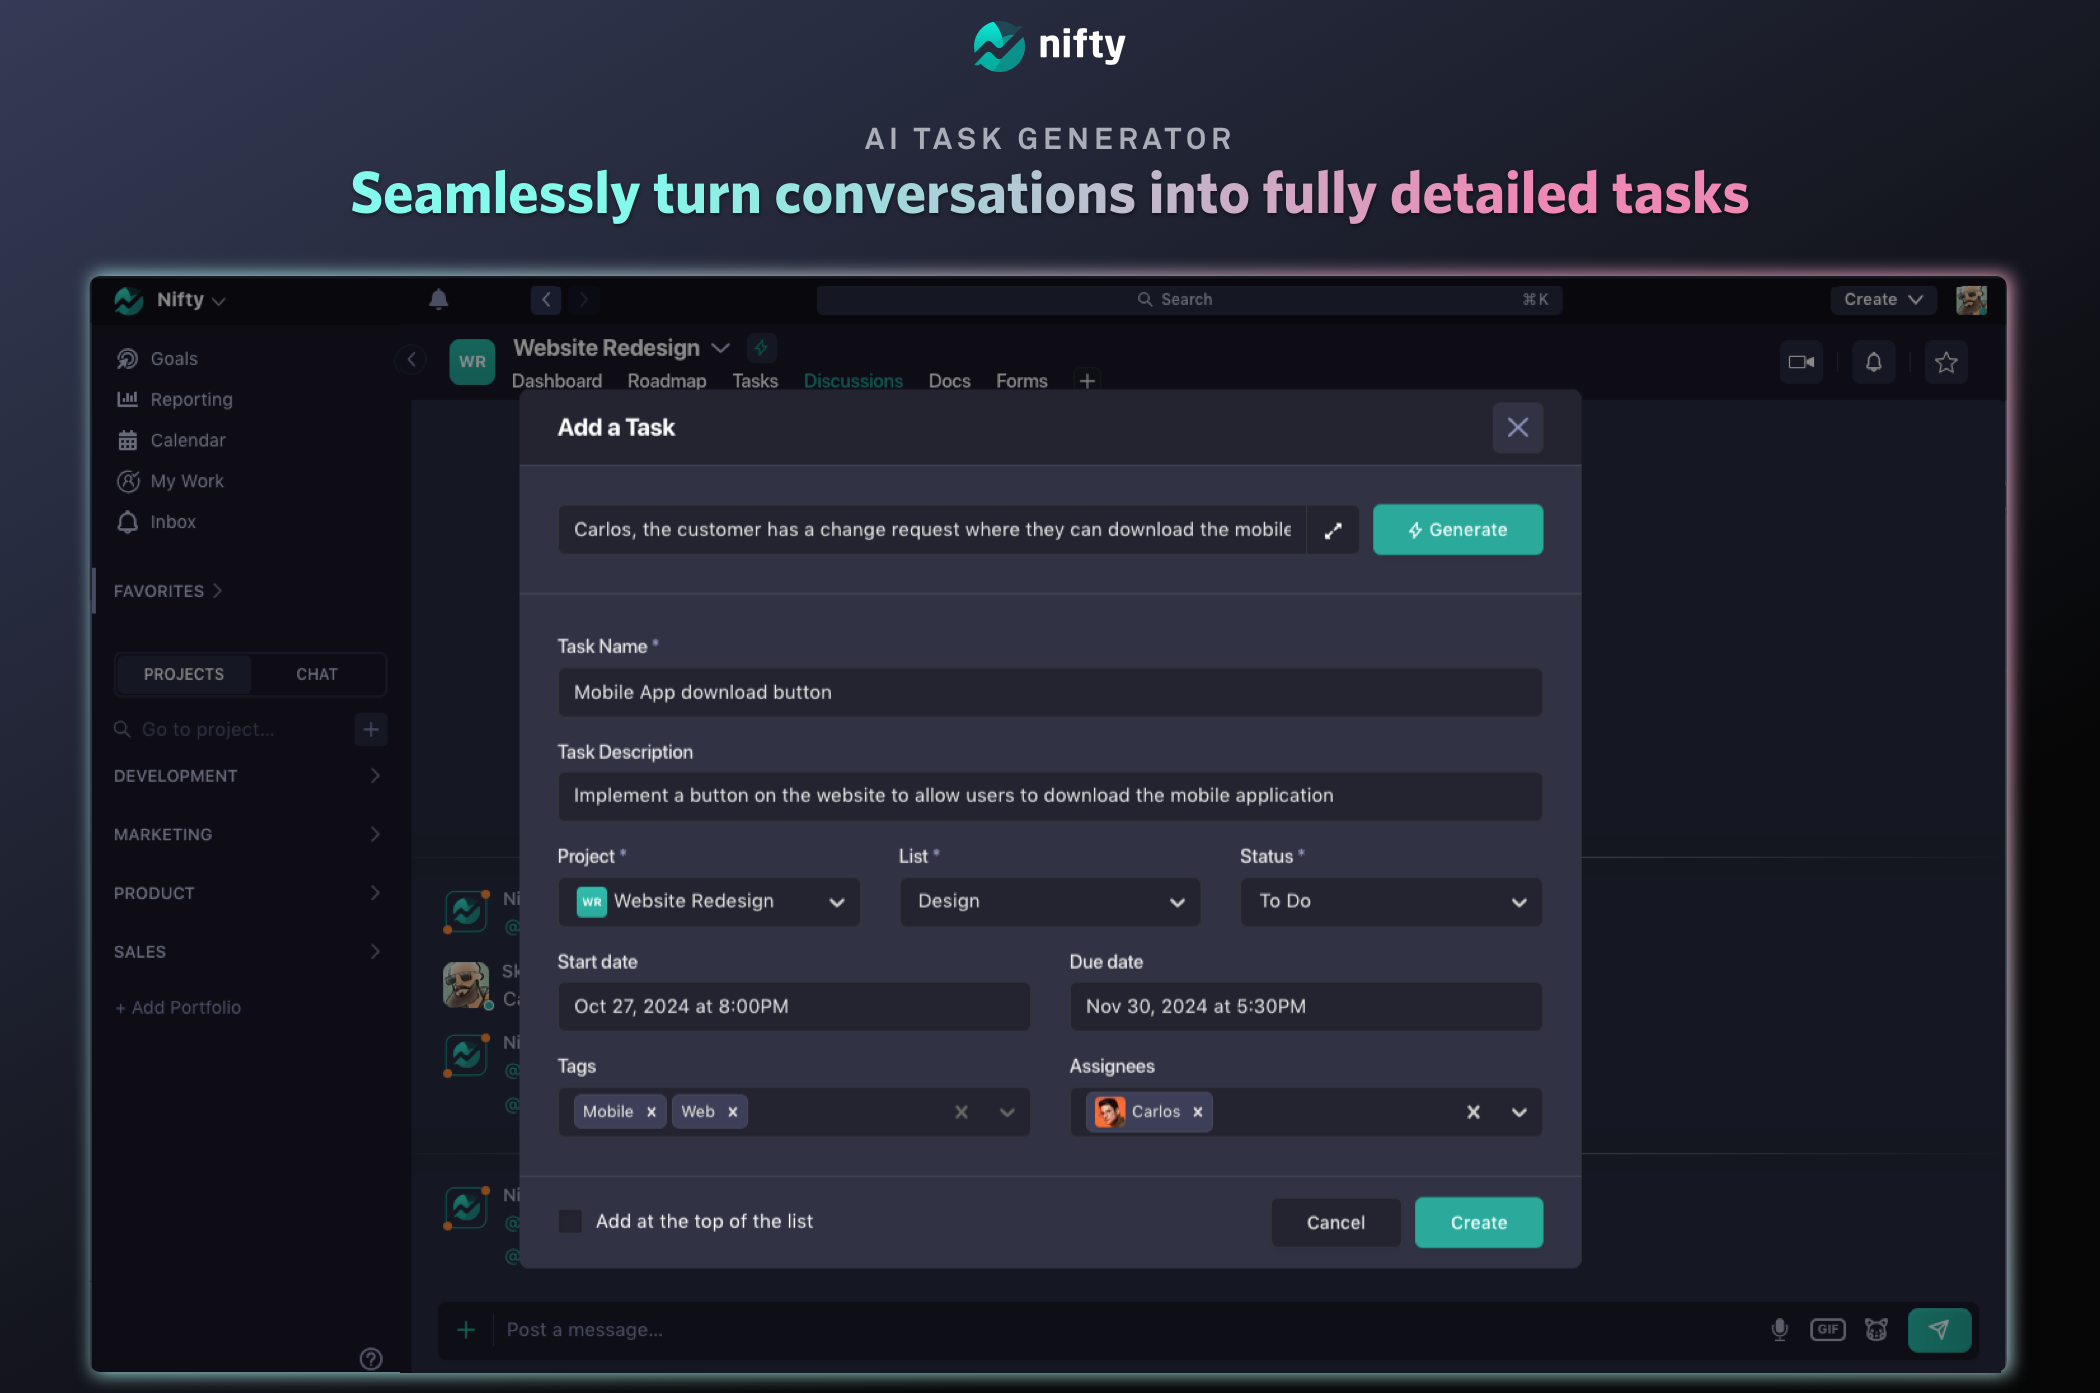Open the GIF picker
The image size is (2100, 1393).
click(x=1827, y=1329)
